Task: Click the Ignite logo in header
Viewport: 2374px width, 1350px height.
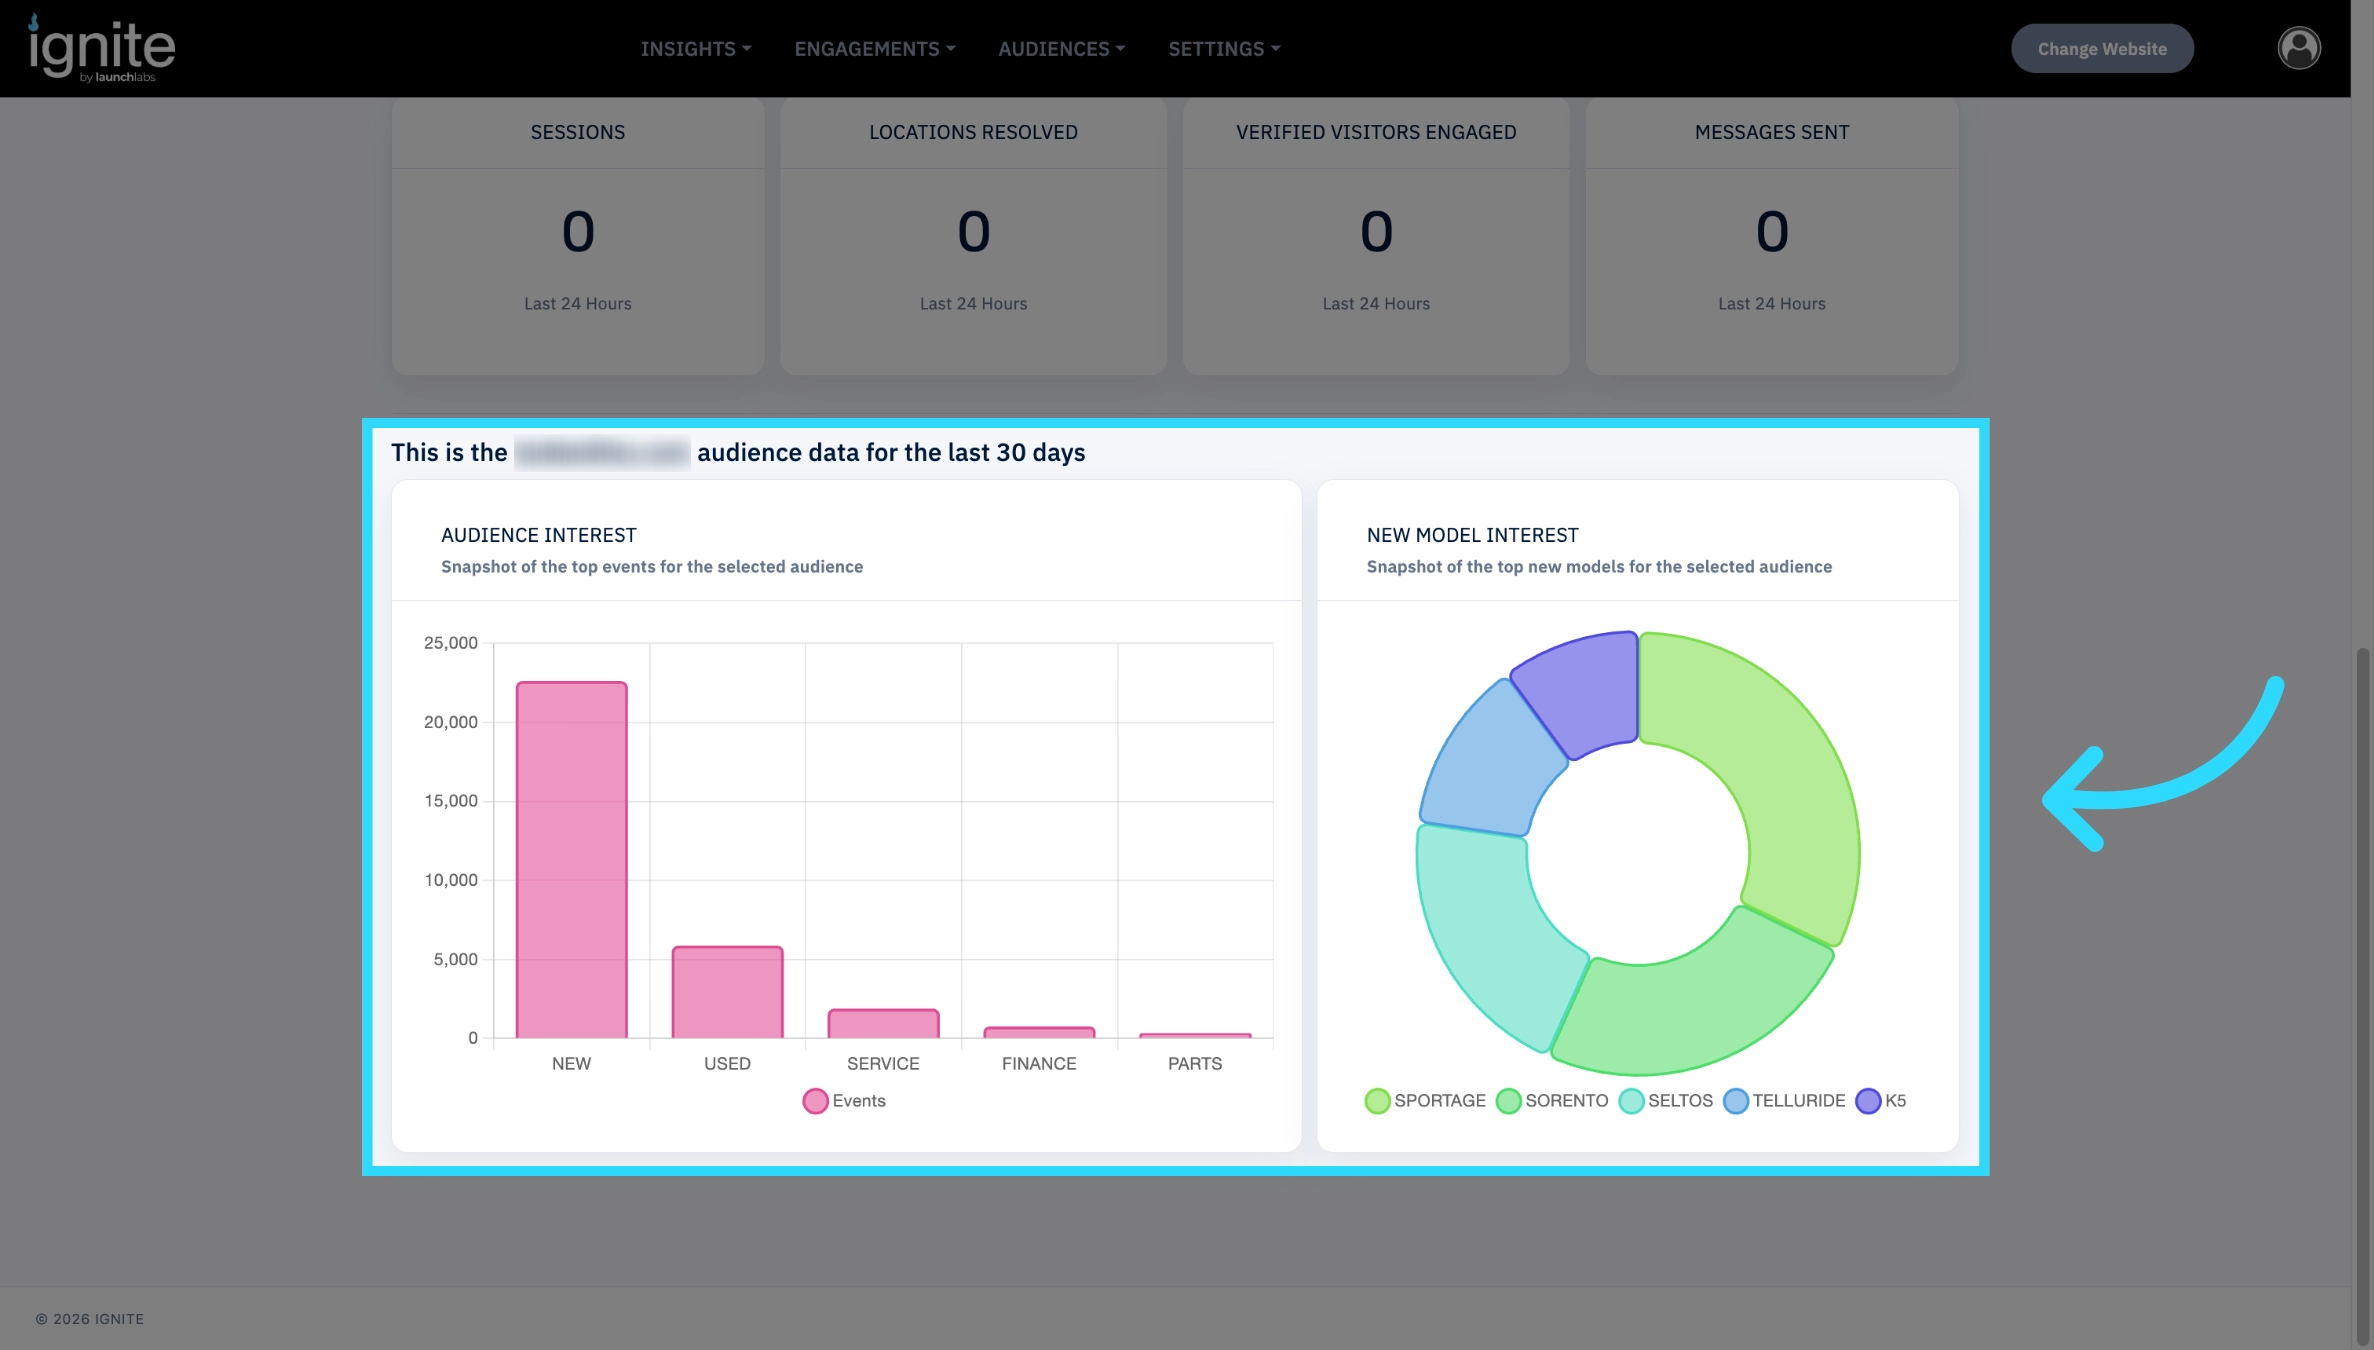Action: (101, 48)
